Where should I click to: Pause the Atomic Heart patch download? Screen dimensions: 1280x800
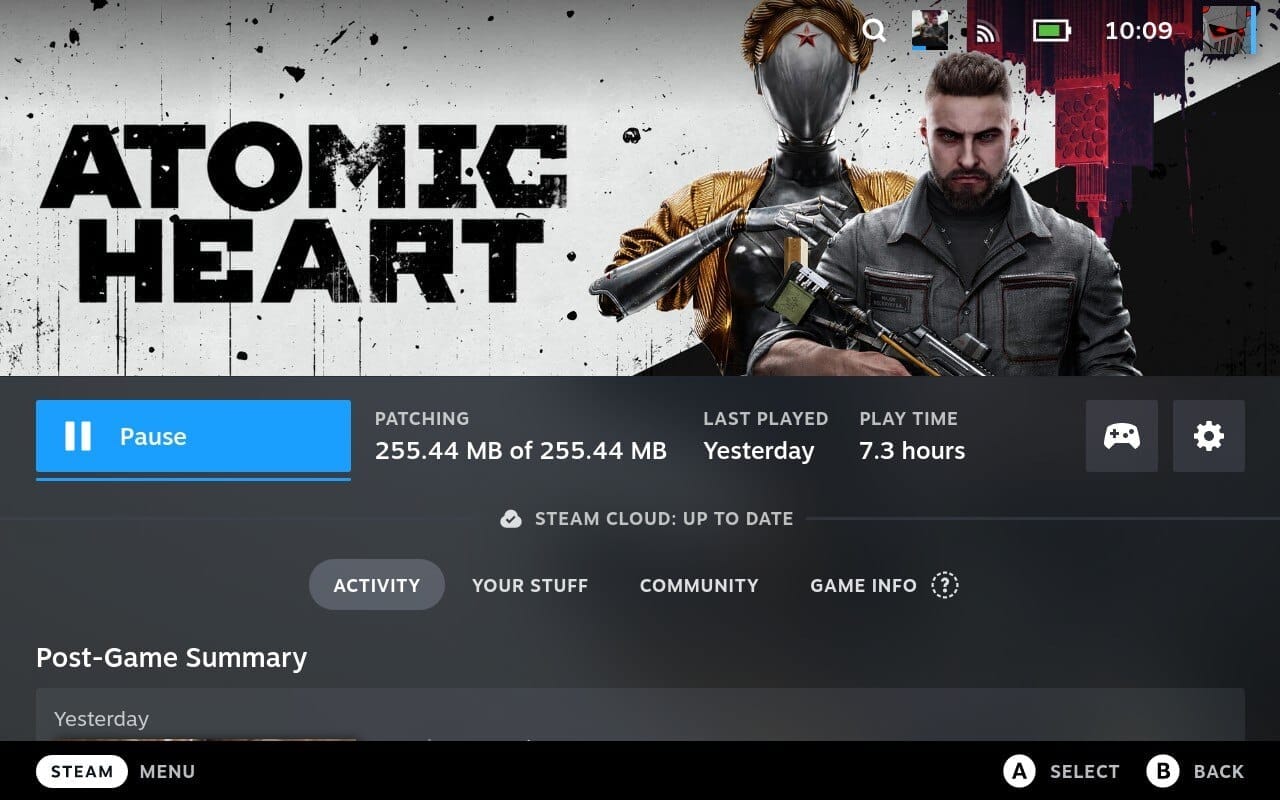193,436
